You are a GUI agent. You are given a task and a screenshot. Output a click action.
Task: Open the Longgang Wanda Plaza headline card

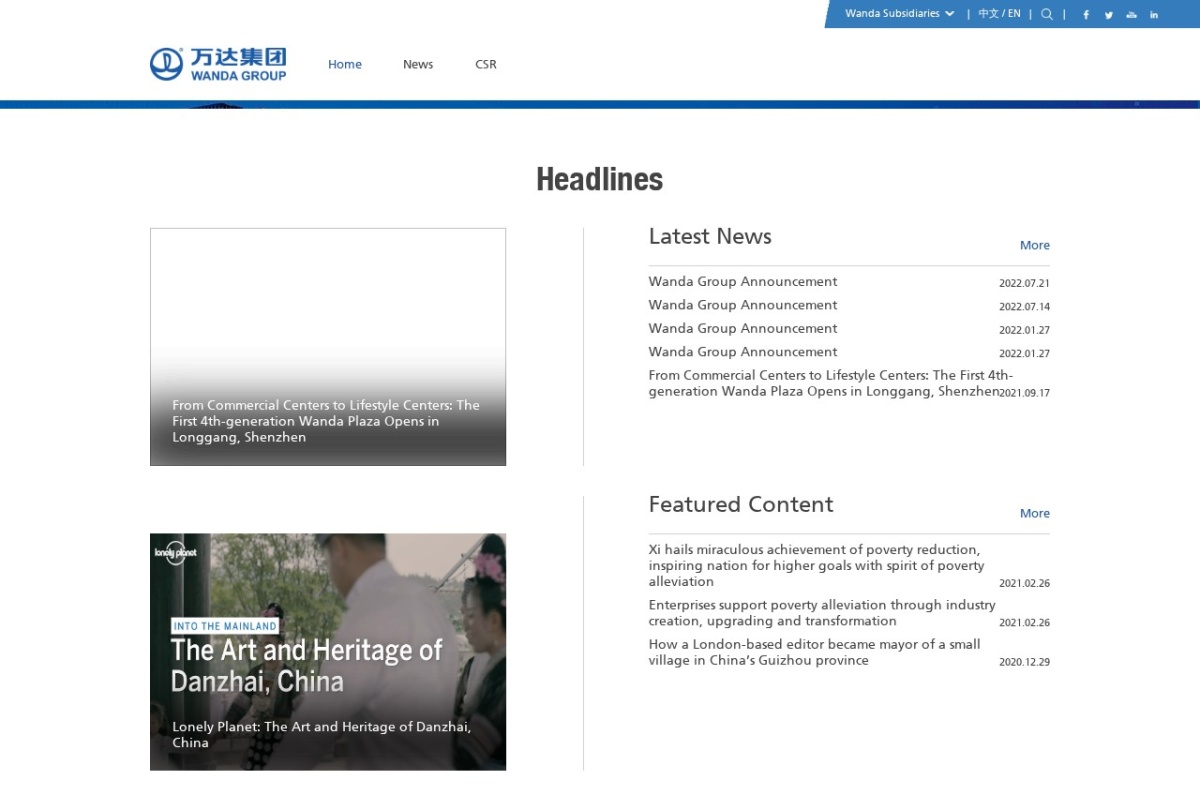328,347
